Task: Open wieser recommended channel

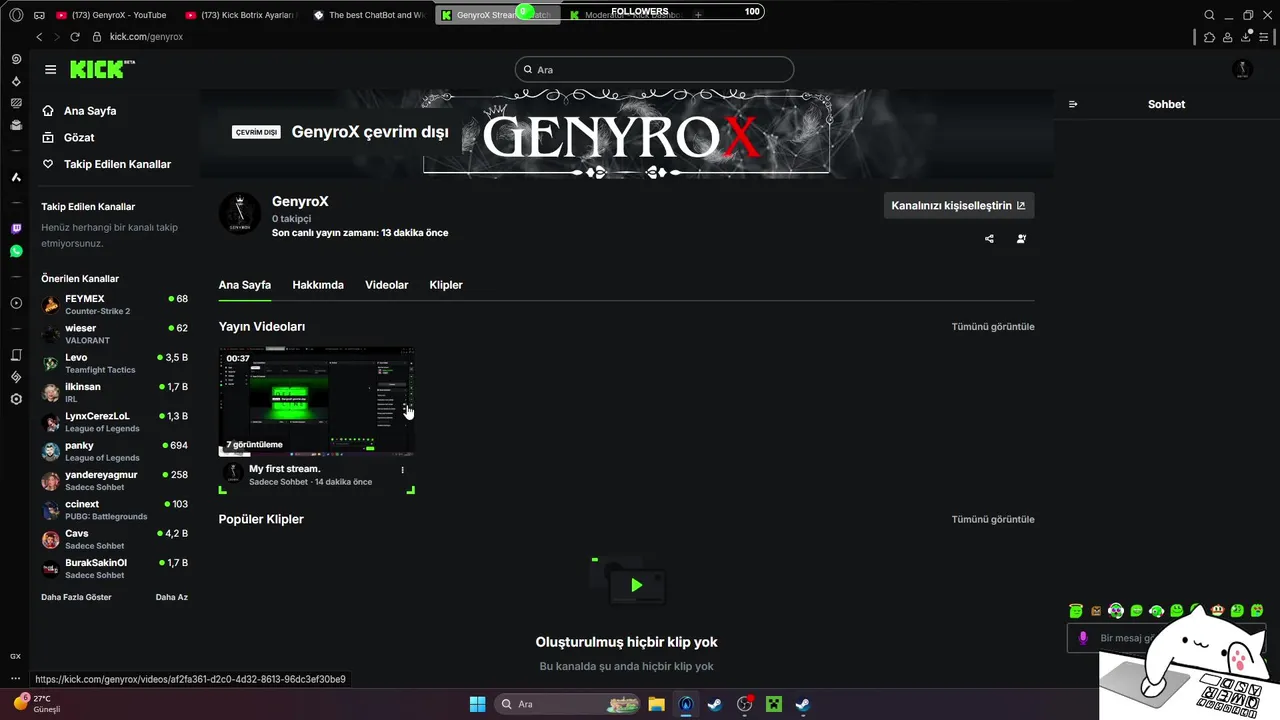Action: click(x=114, y=334)
